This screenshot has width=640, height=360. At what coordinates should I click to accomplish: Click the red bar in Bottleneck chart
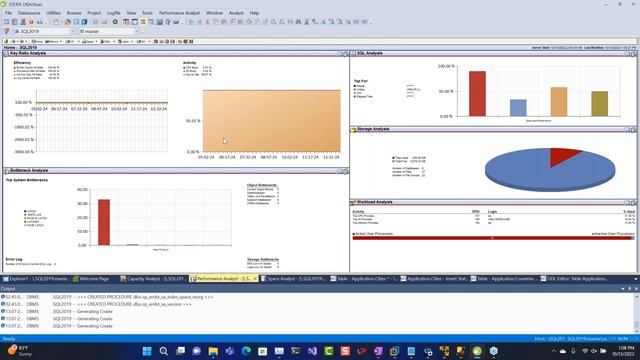[104, 222]
